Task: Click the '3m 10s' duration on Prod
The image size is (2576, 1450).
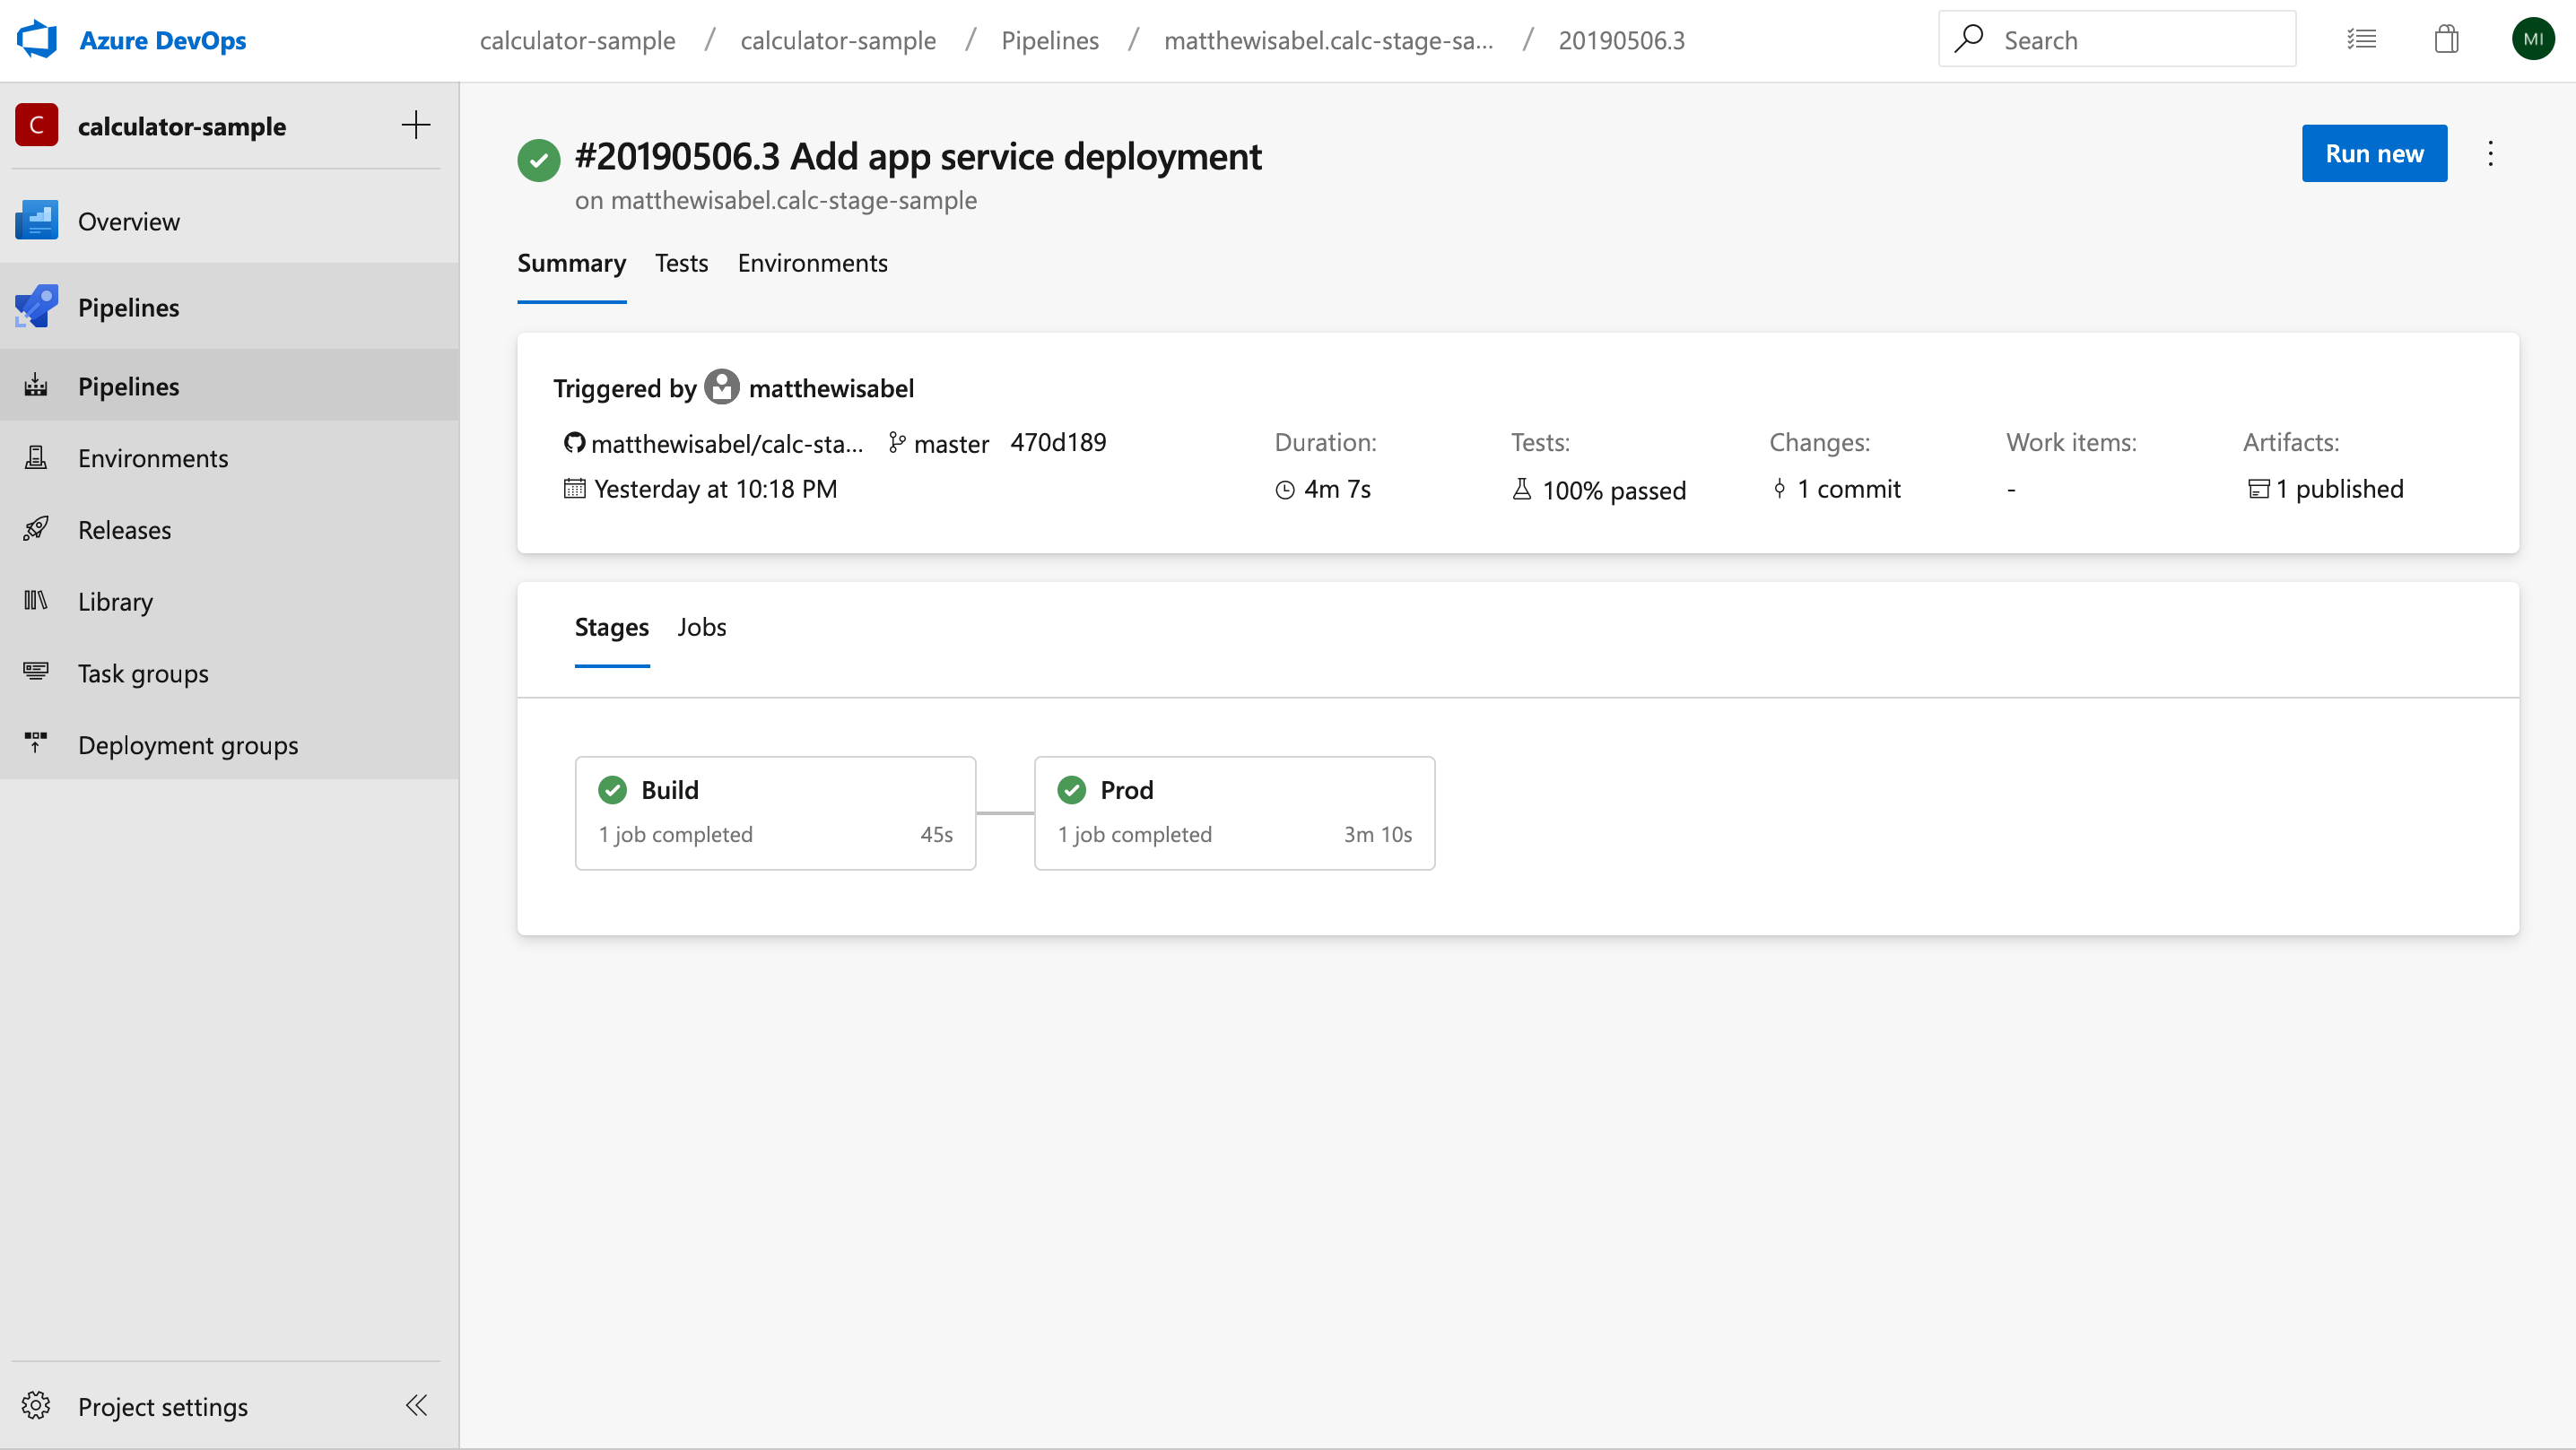Action: click(x=1378, y=835)
